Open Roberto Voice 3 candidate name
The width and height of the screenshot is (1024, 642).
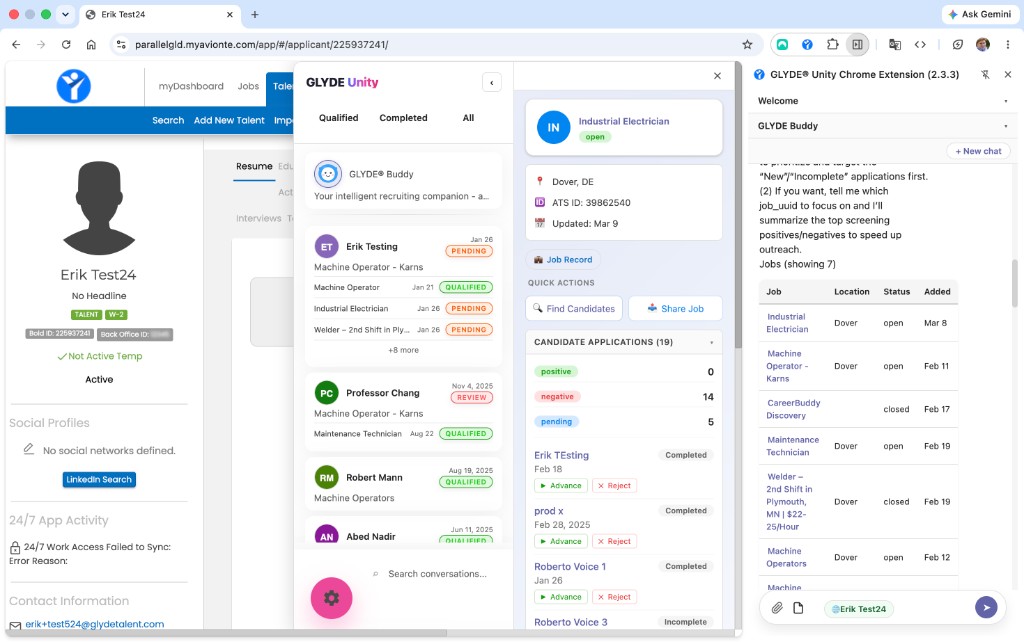tap(570, 622)
